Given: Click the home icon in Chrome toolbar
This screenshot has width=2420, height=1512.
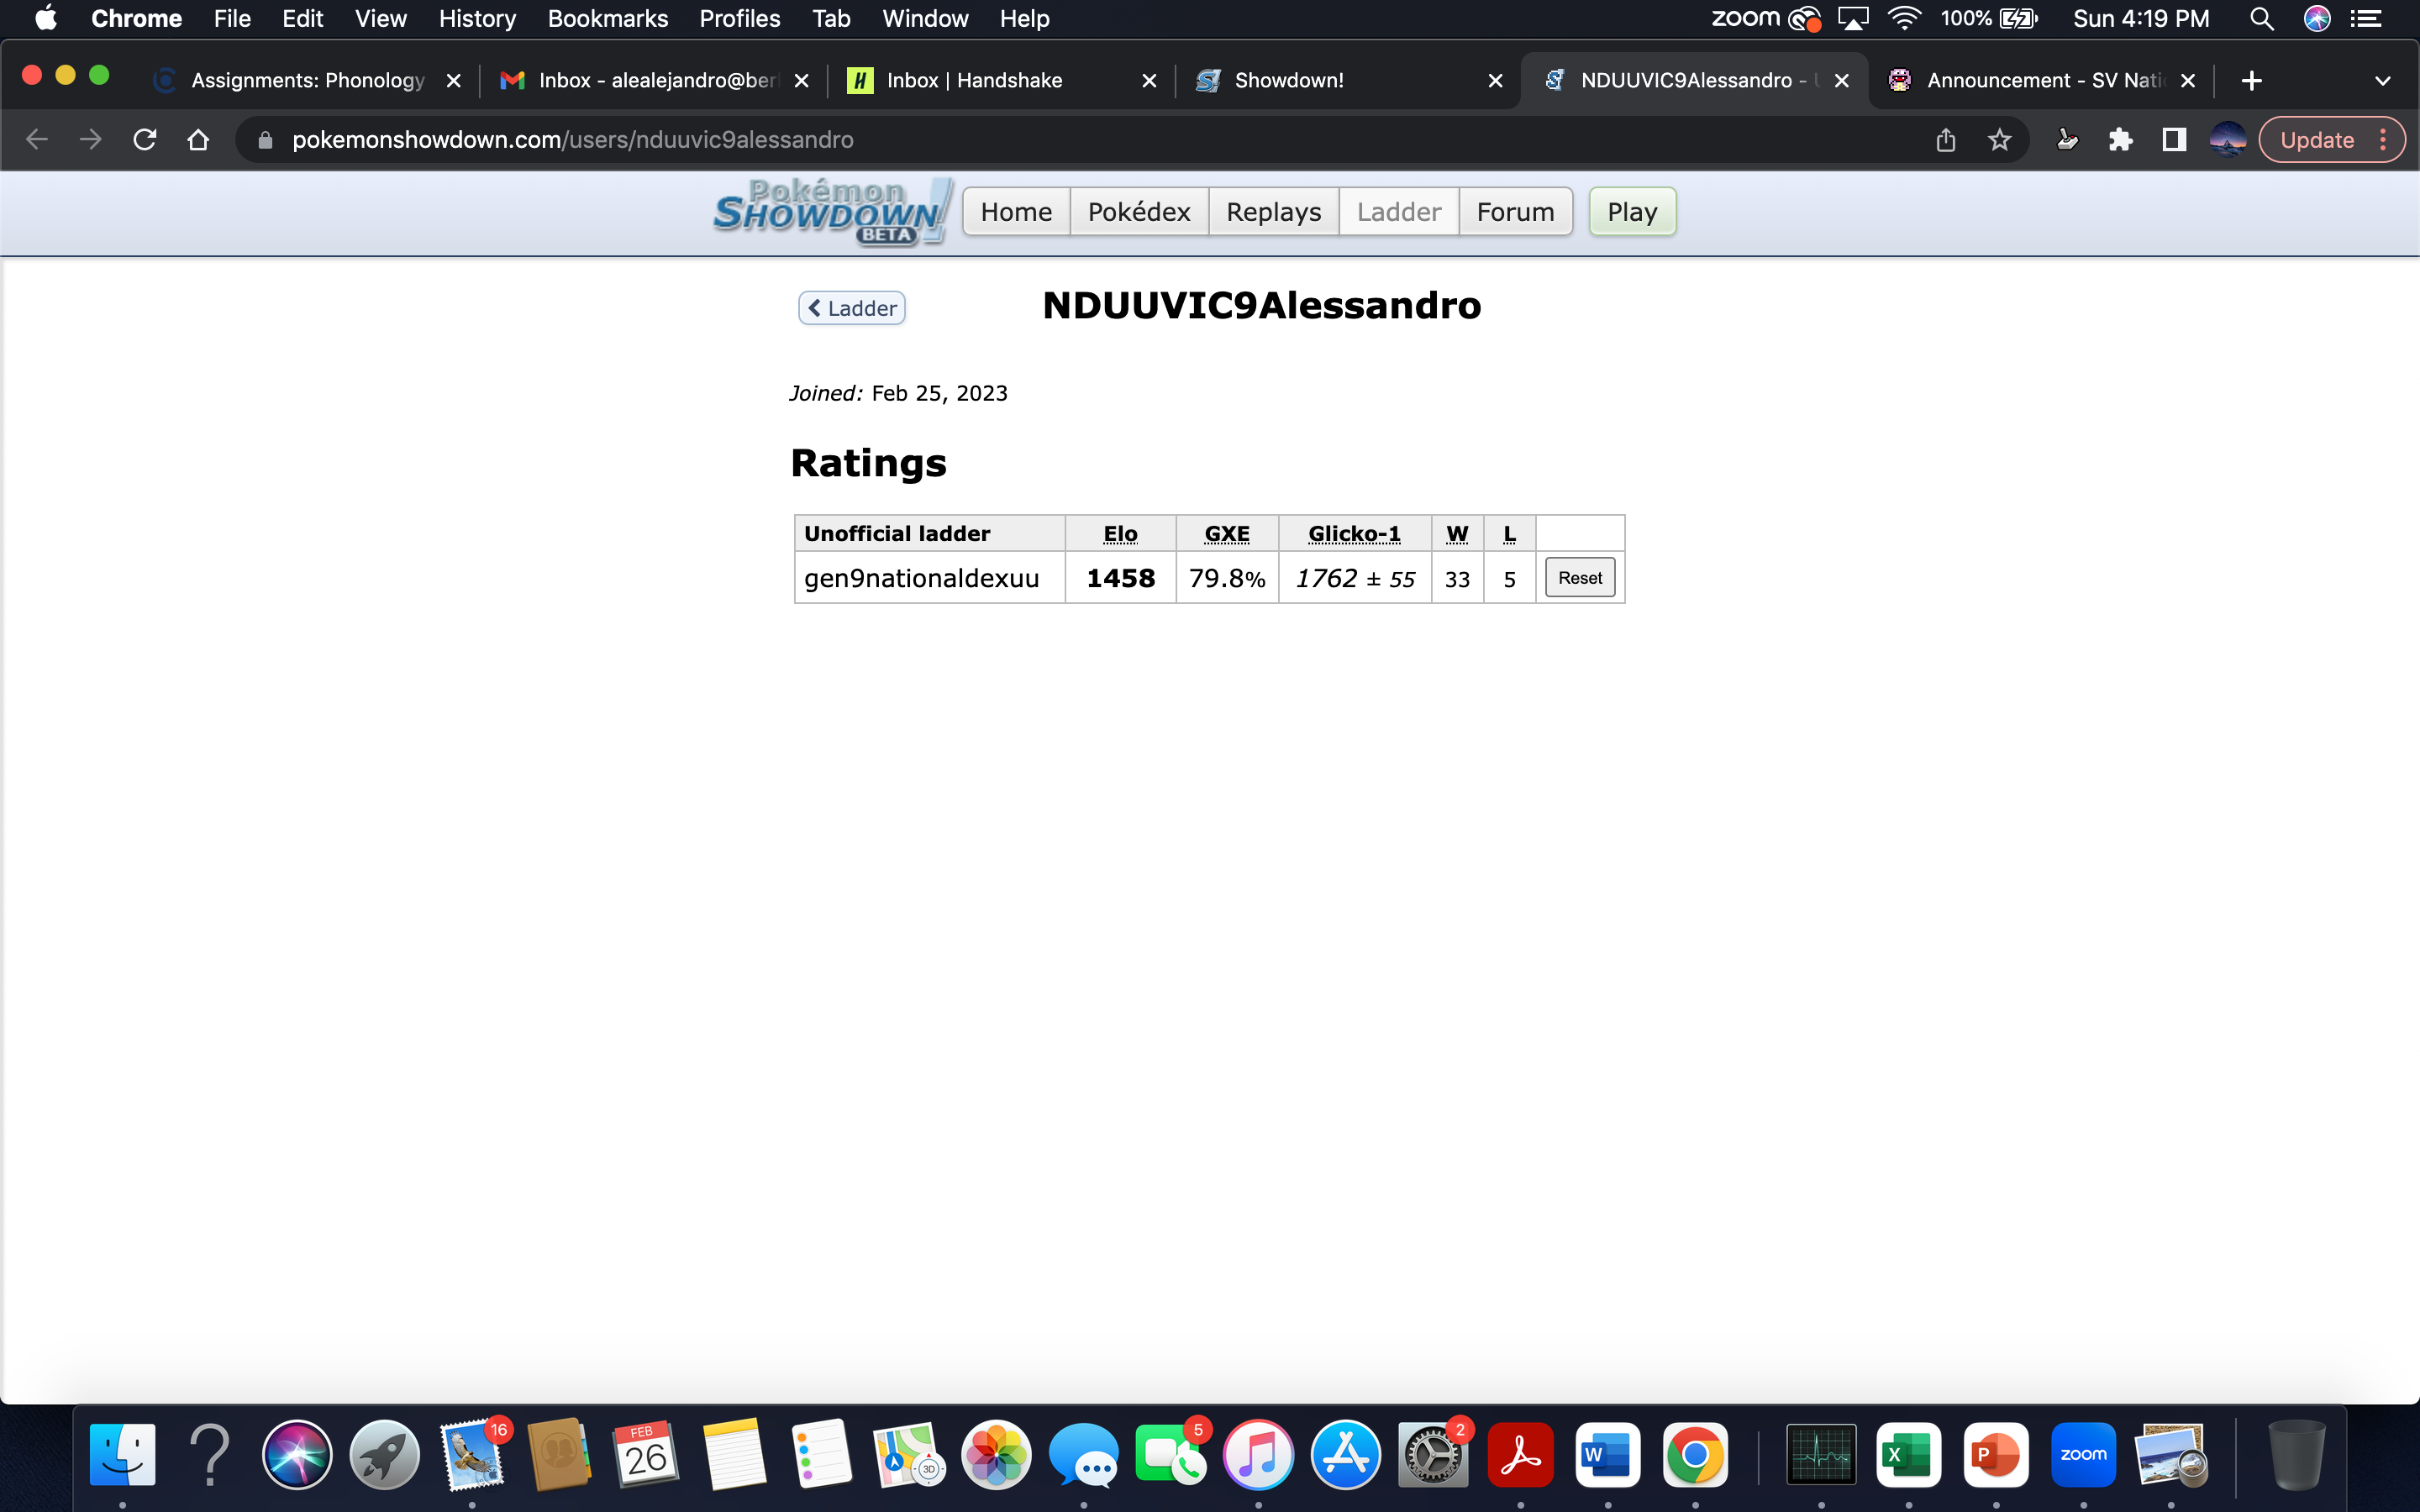Looking at the screenshot, I should tap(198, 140).
